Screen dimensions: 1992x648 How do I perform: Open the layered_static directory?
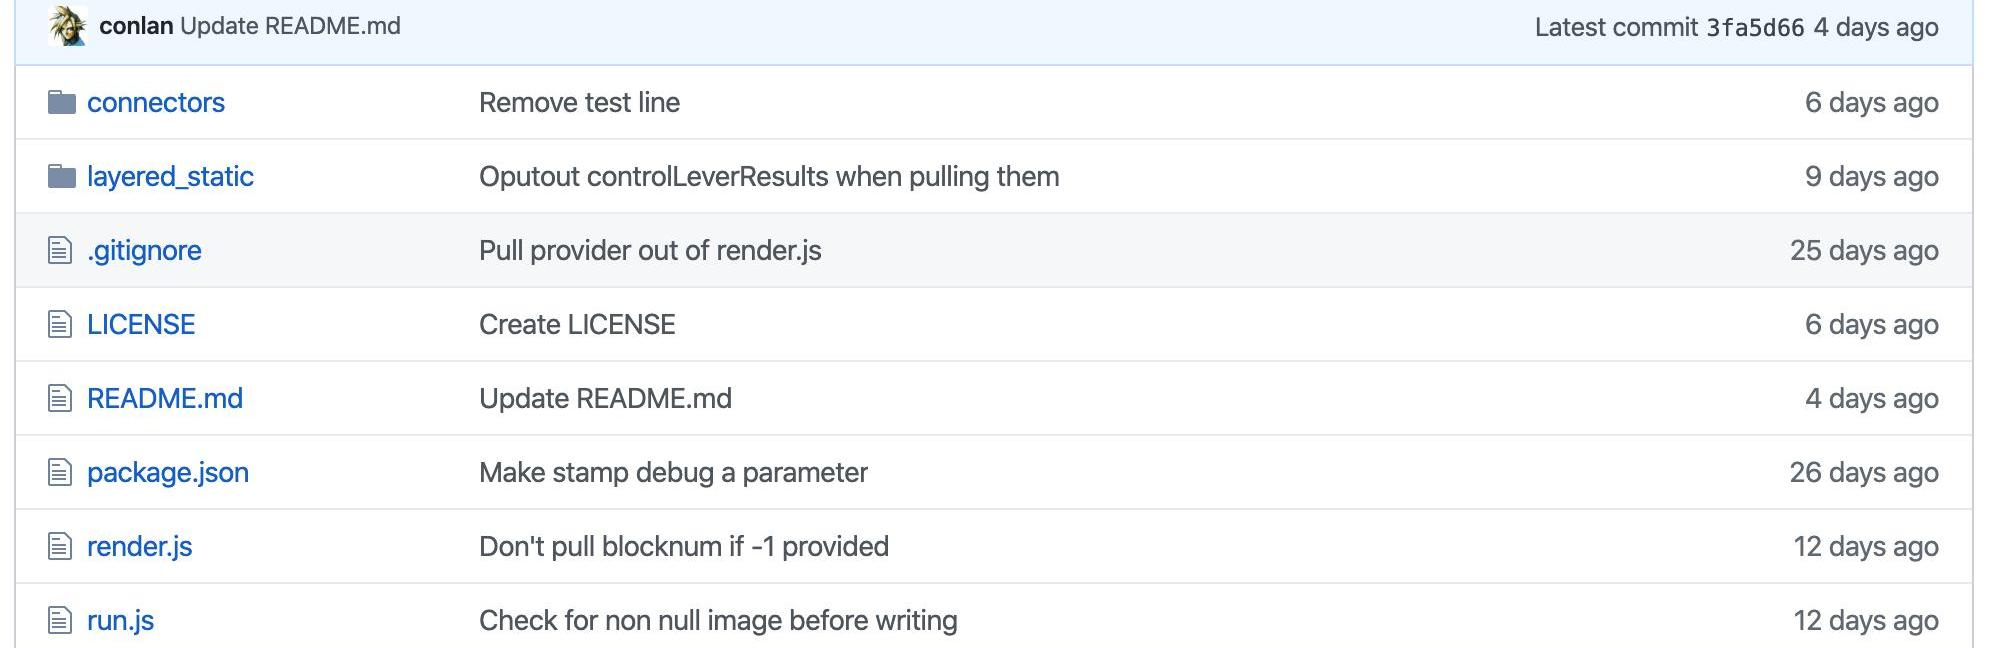(170, 177)
